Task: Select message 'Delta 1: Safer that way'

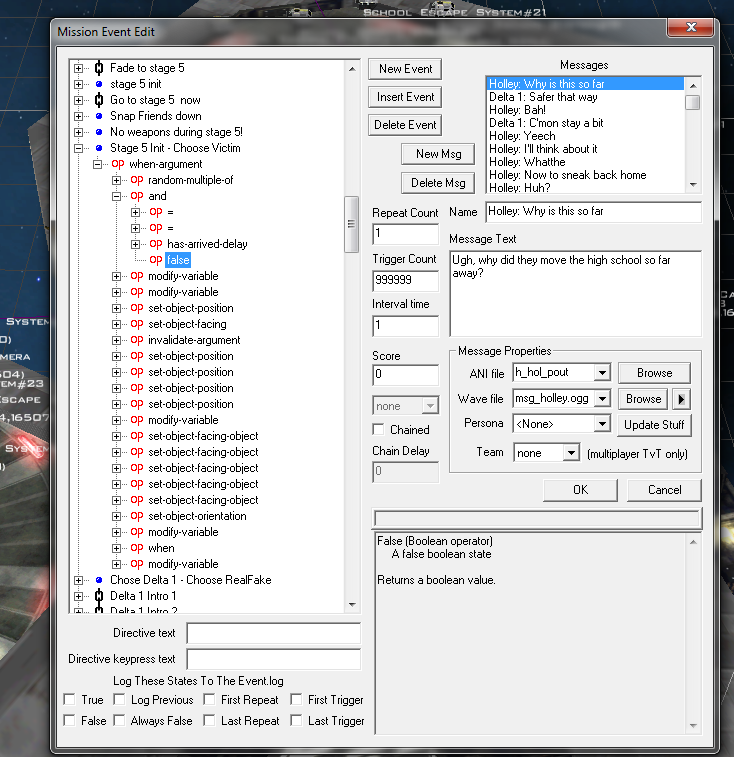Action: click(543, 97)
